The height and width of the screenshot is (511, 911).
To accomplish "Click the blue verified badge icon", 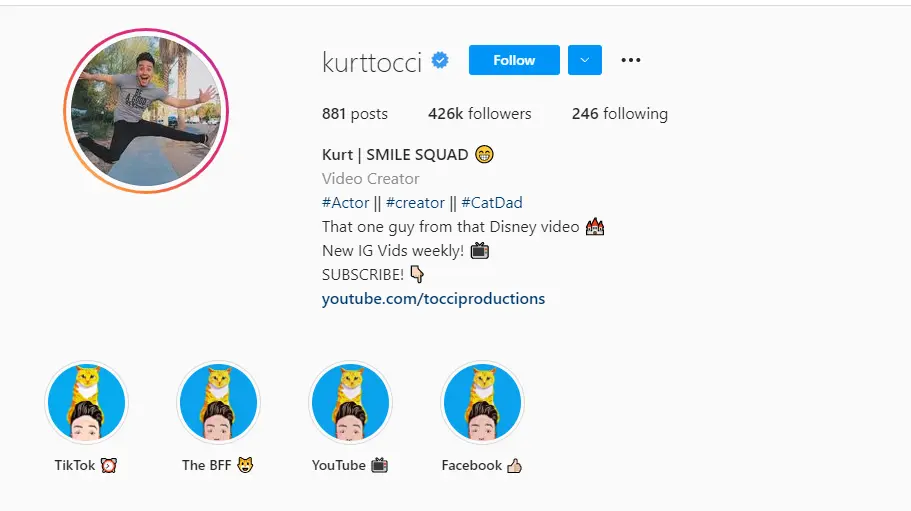I will point(440,60).
